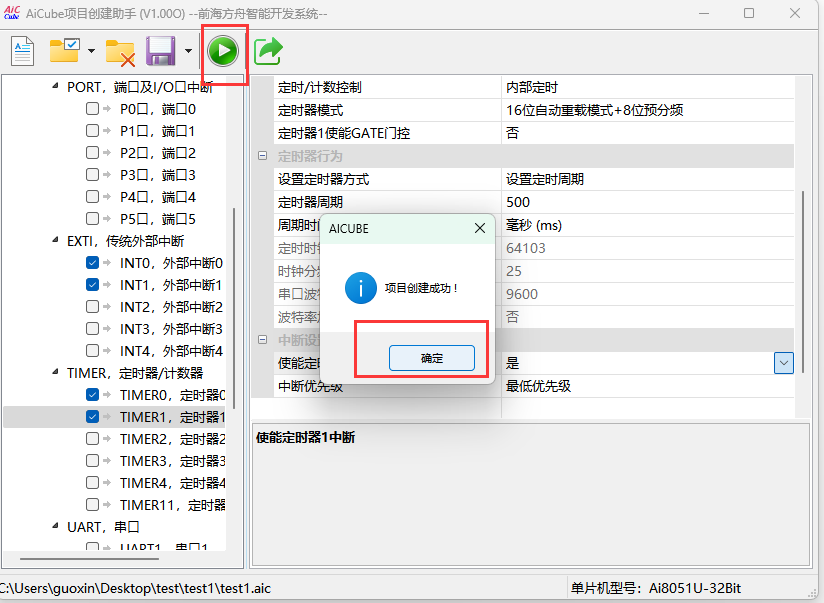Screen dimensions: 824x603
Task: Click the close project folder icon
Action: click(120, 53)
